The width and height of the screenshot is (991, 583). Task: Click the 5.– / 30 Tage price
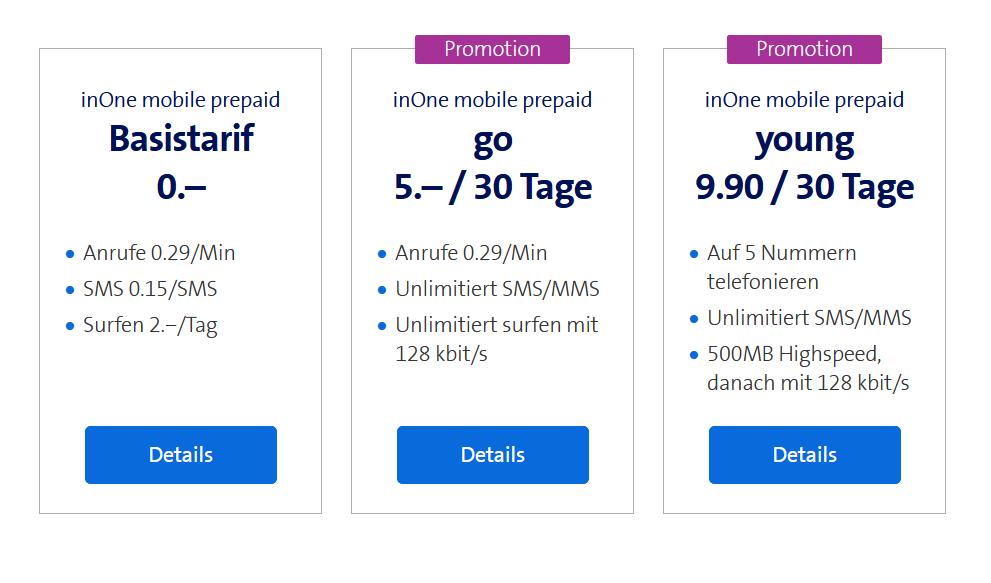coord(493,188)
